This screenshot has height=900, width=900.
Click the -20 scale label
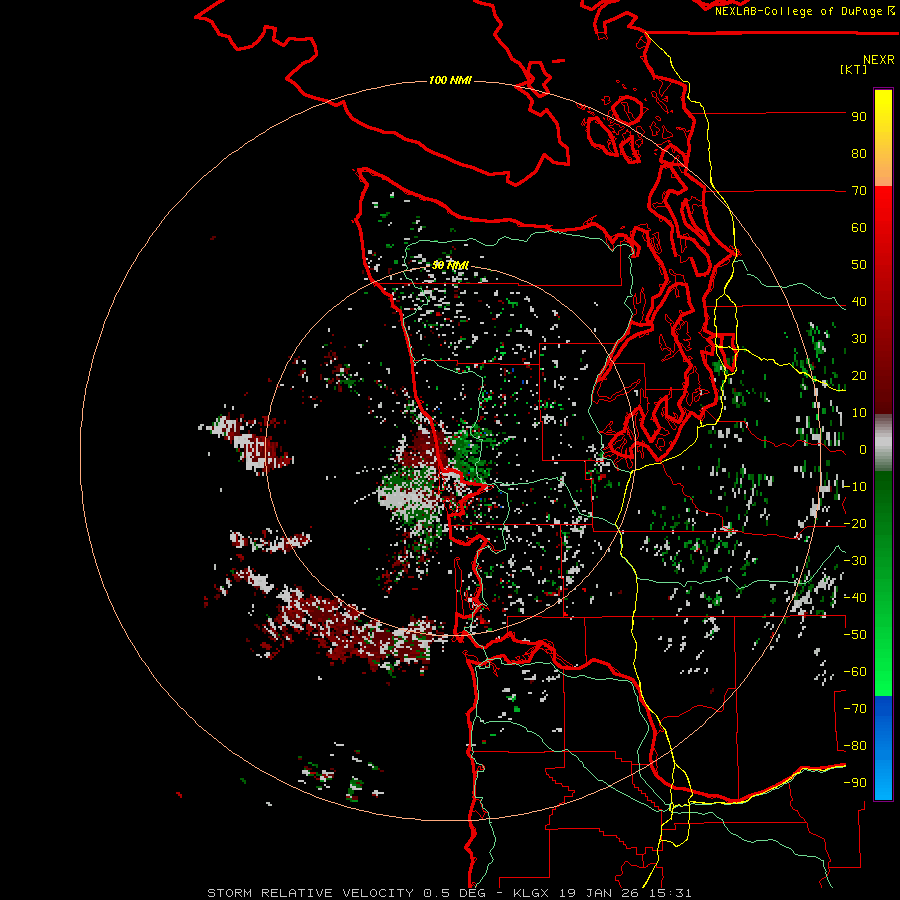point(855,524)
